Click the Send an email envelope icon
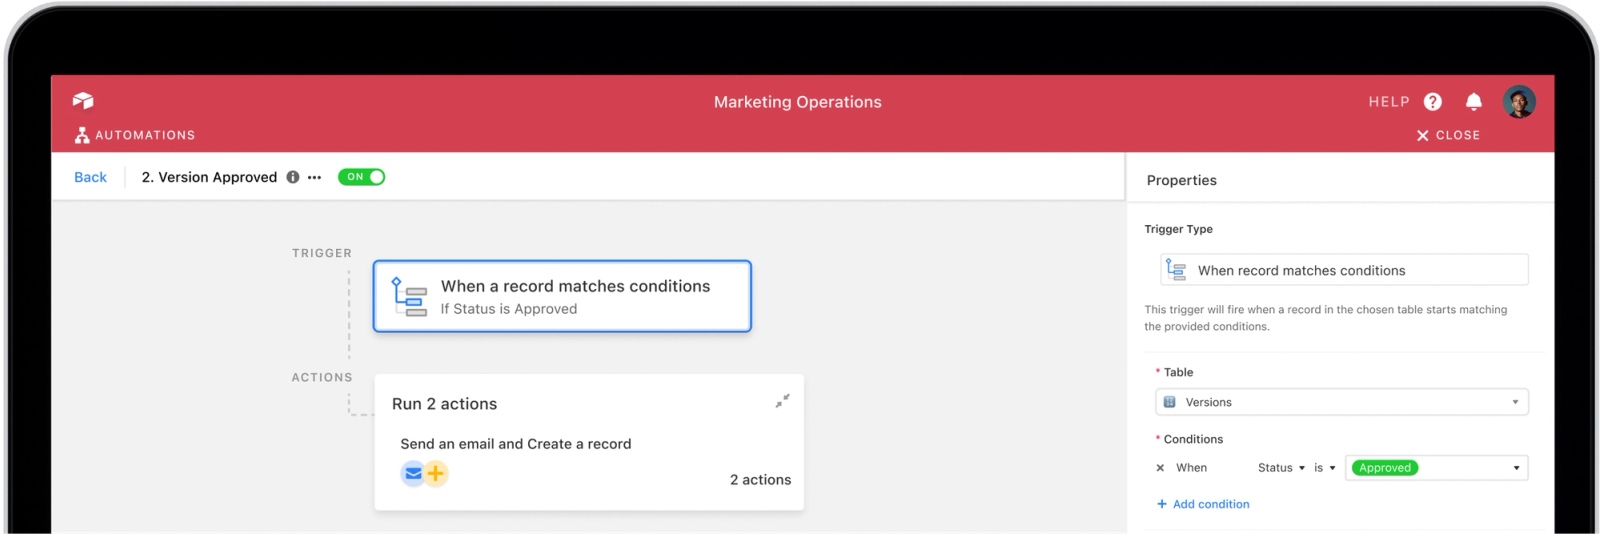The width and height of the screenshot is (1600, 534). [413, 474]
